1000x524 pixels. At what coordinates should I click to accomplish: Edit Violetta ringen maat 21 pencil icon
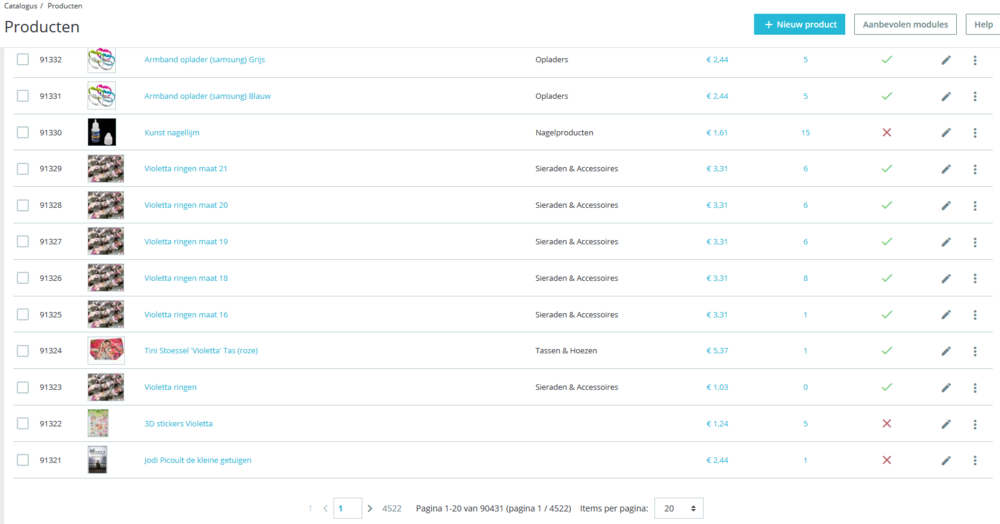click(946, 169)
